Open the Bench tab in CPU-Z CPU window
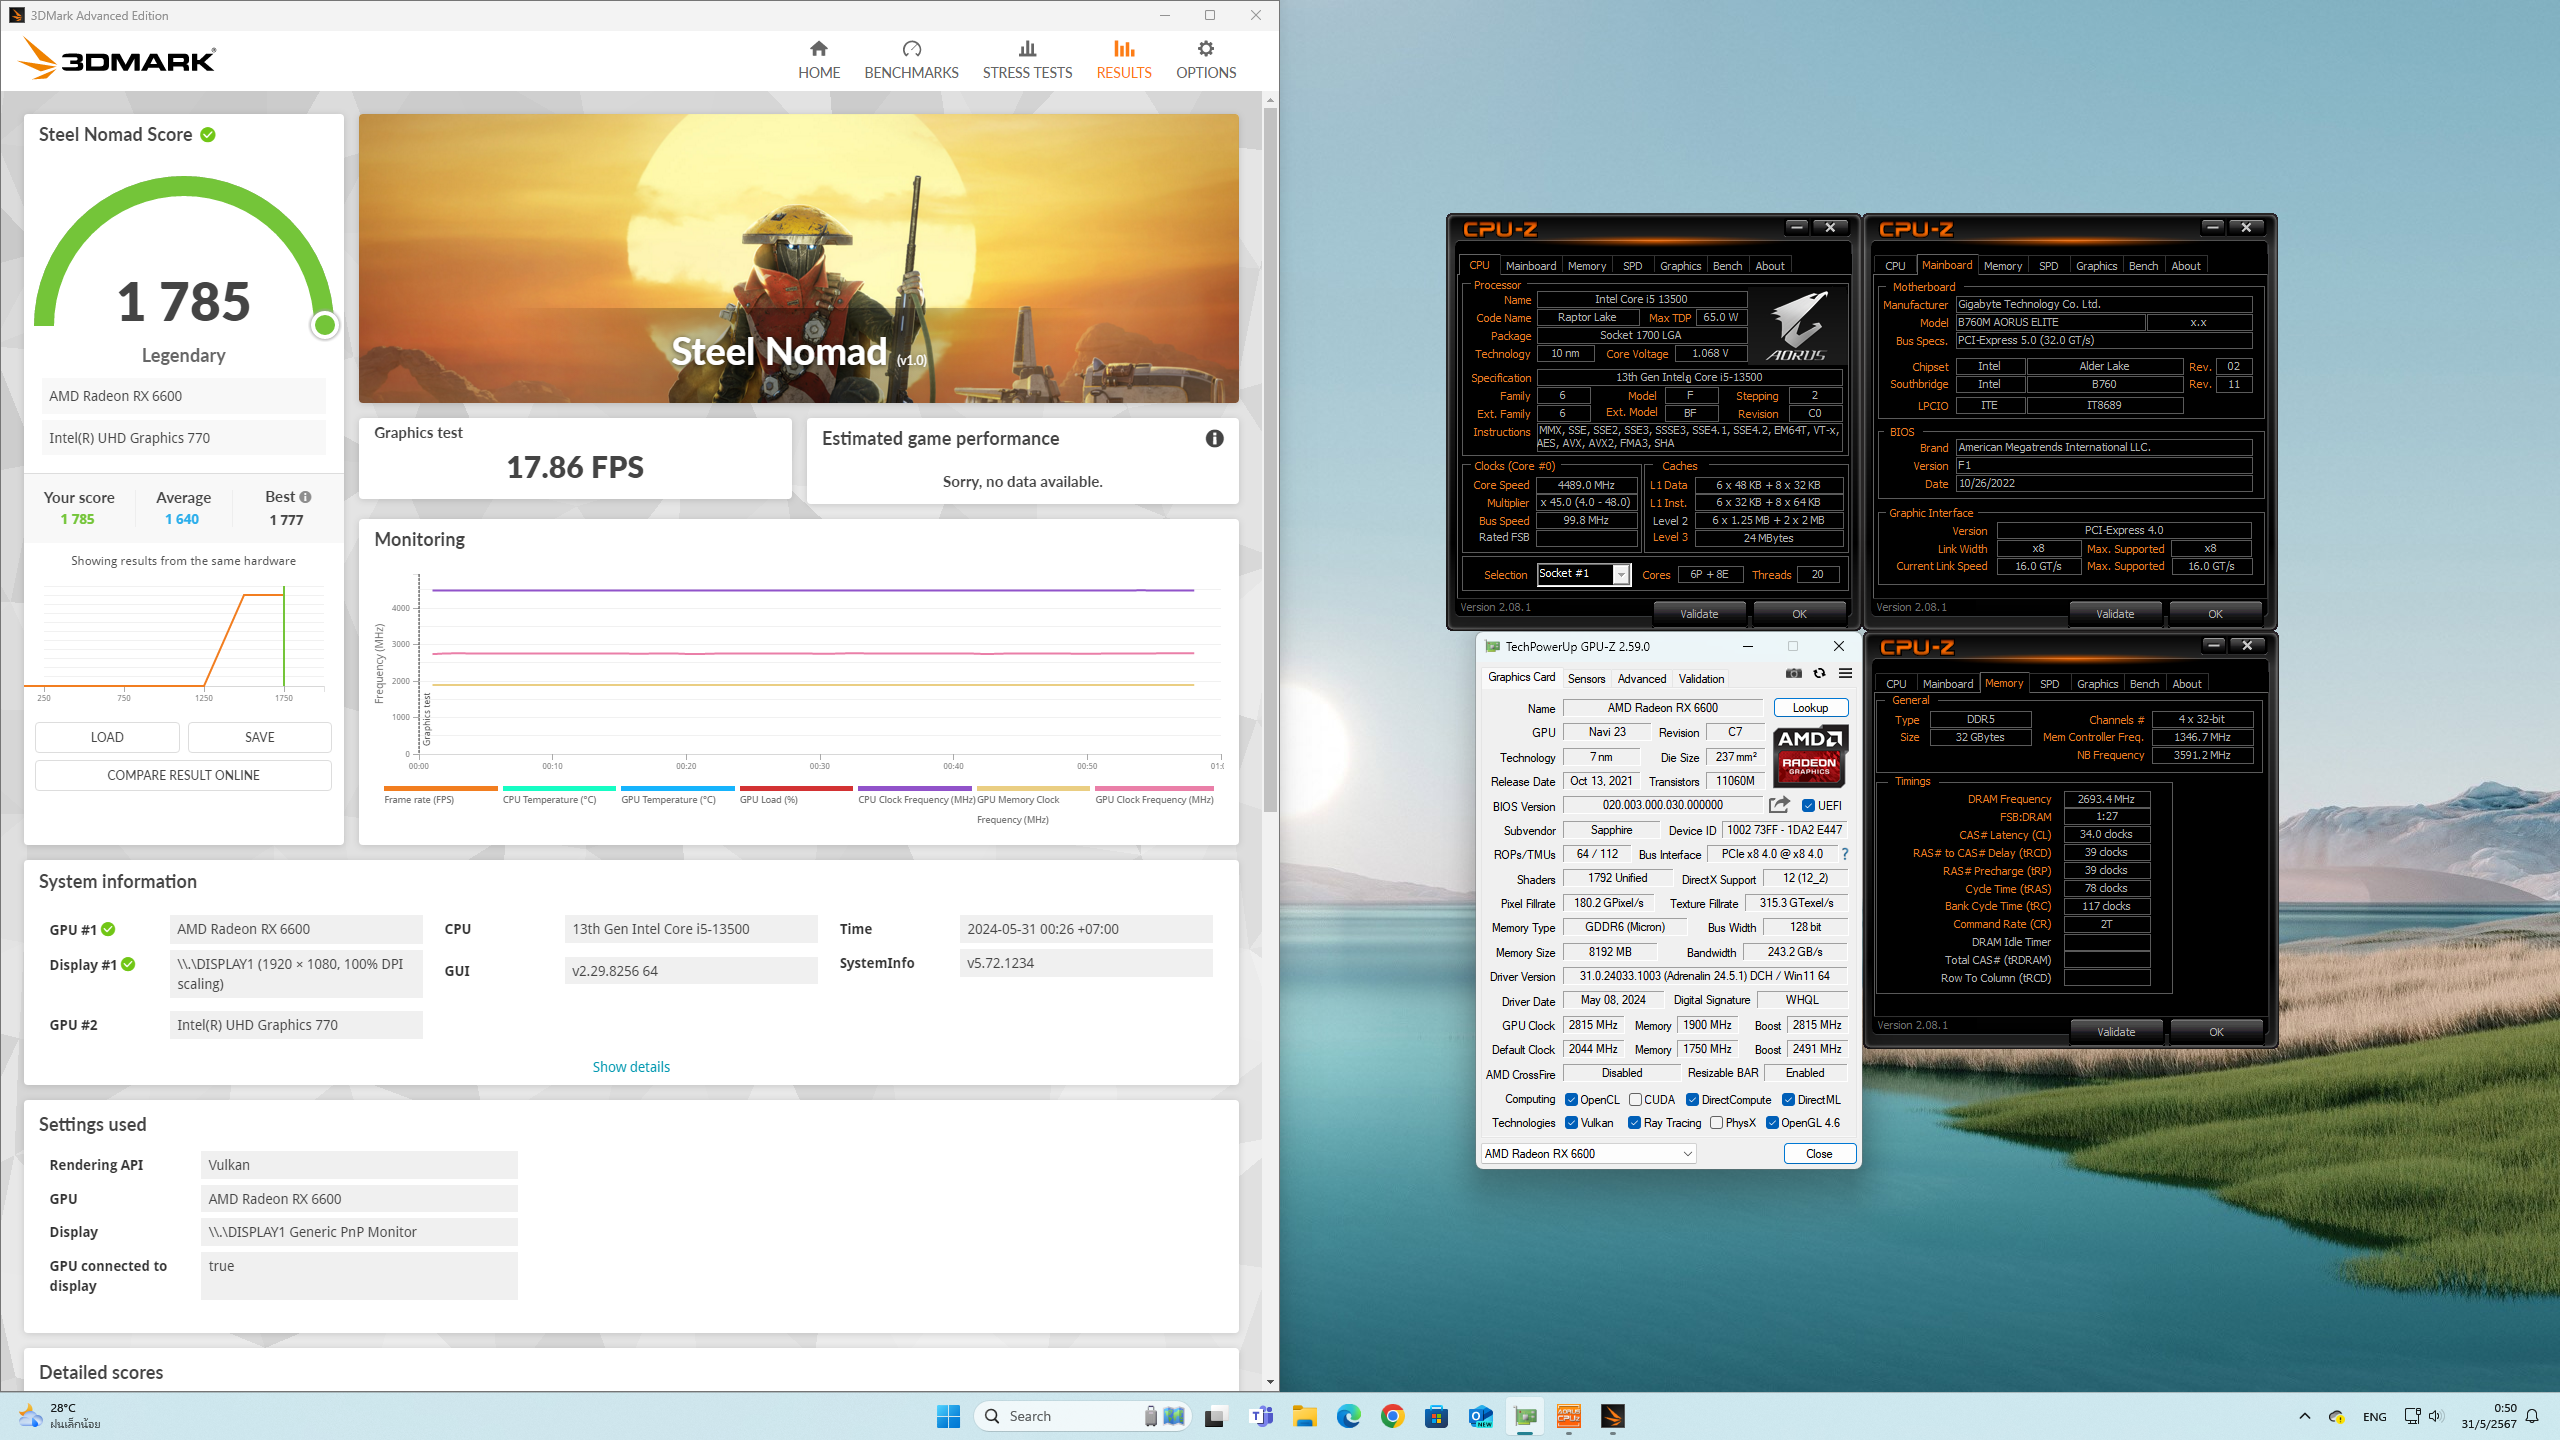This screenshot has width=2560, height=1440. (1727, 266)
